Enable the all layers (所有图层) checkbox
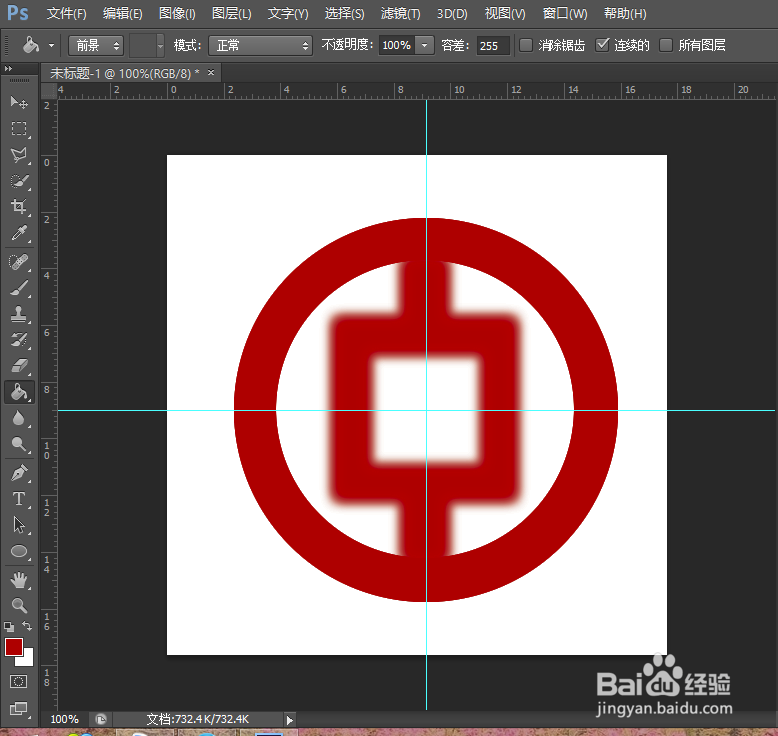Viewport: 778px width, 736px height. 666,45
